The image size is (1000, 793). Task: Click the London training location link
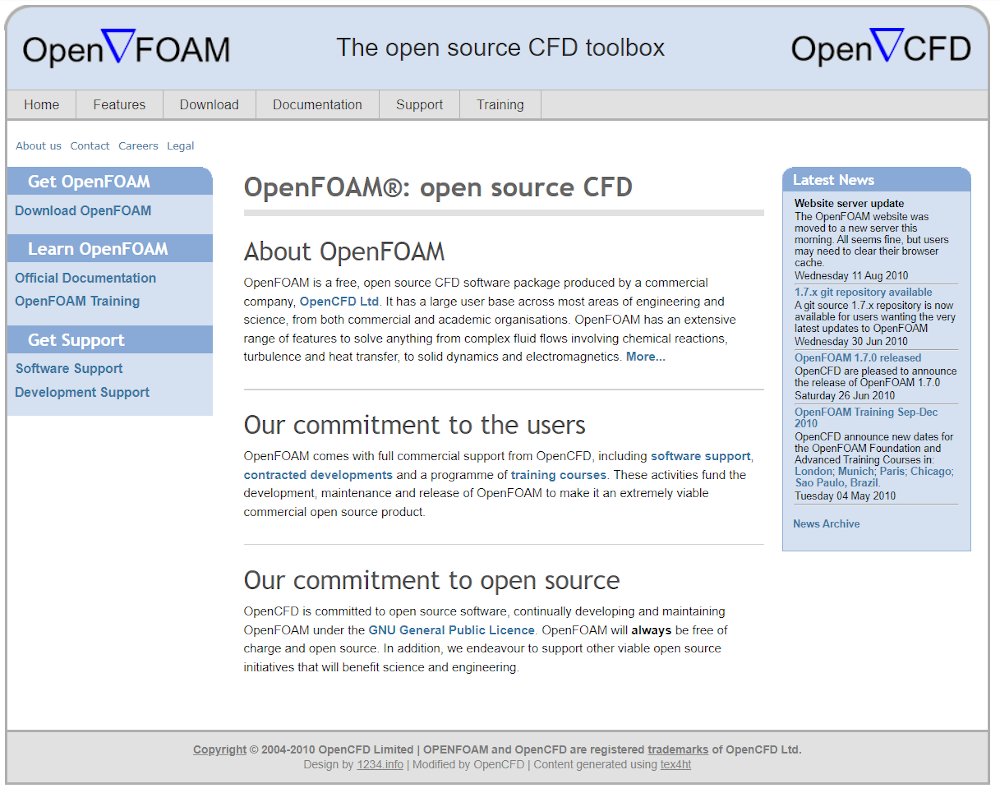click(x=813, y=471)
